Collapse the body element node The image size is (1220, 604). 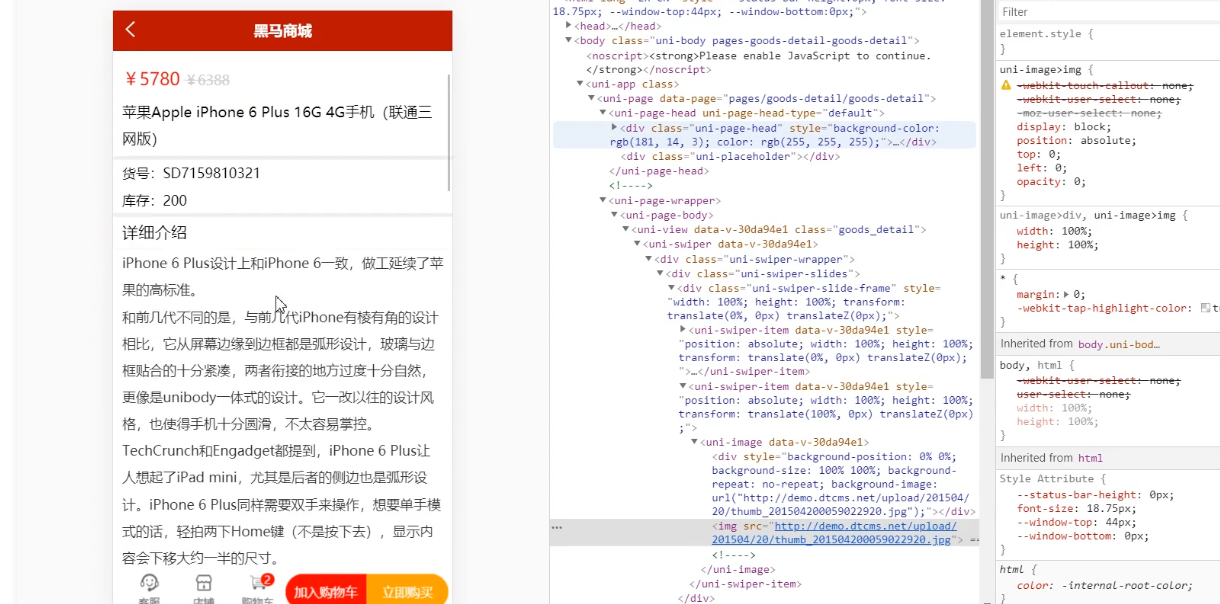(x=569, y=41)
